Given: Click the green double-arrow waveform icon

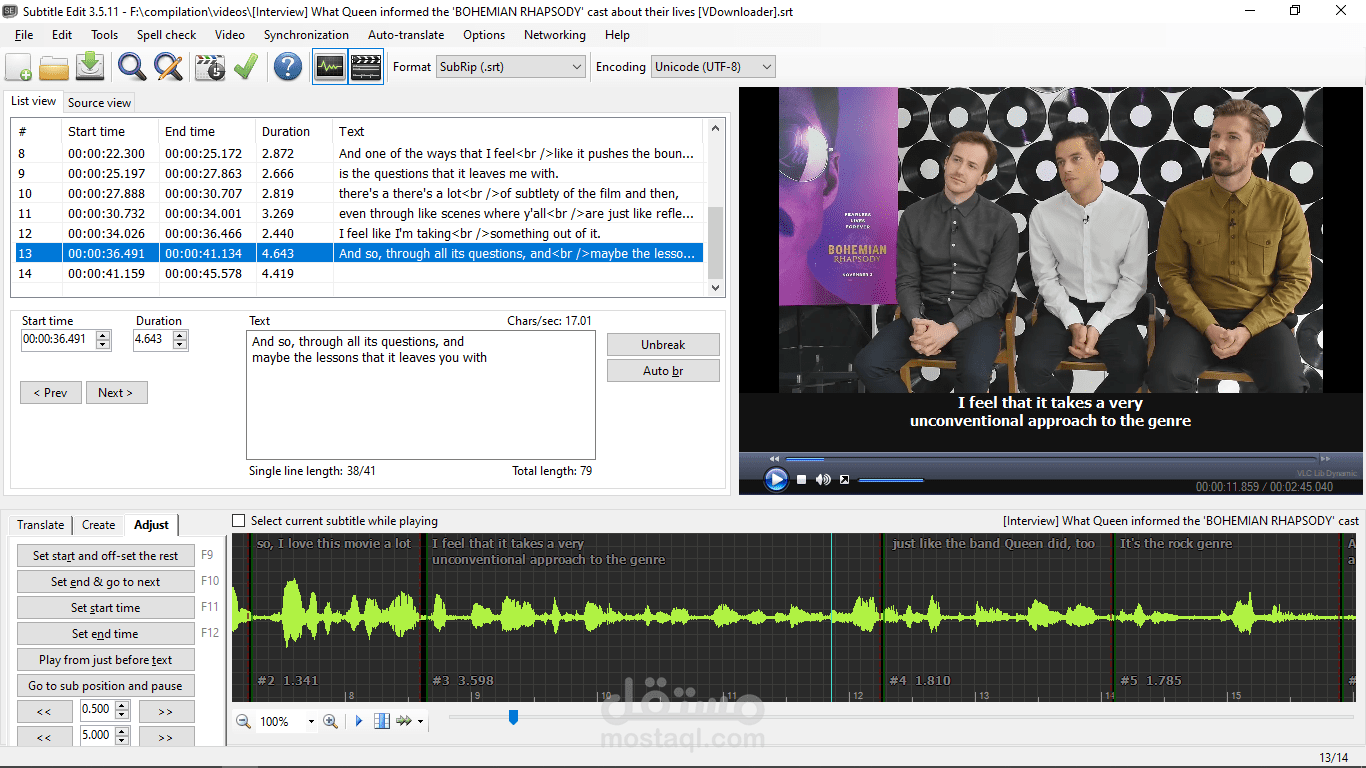Looking at the screenshot, I should pos(404,721).
